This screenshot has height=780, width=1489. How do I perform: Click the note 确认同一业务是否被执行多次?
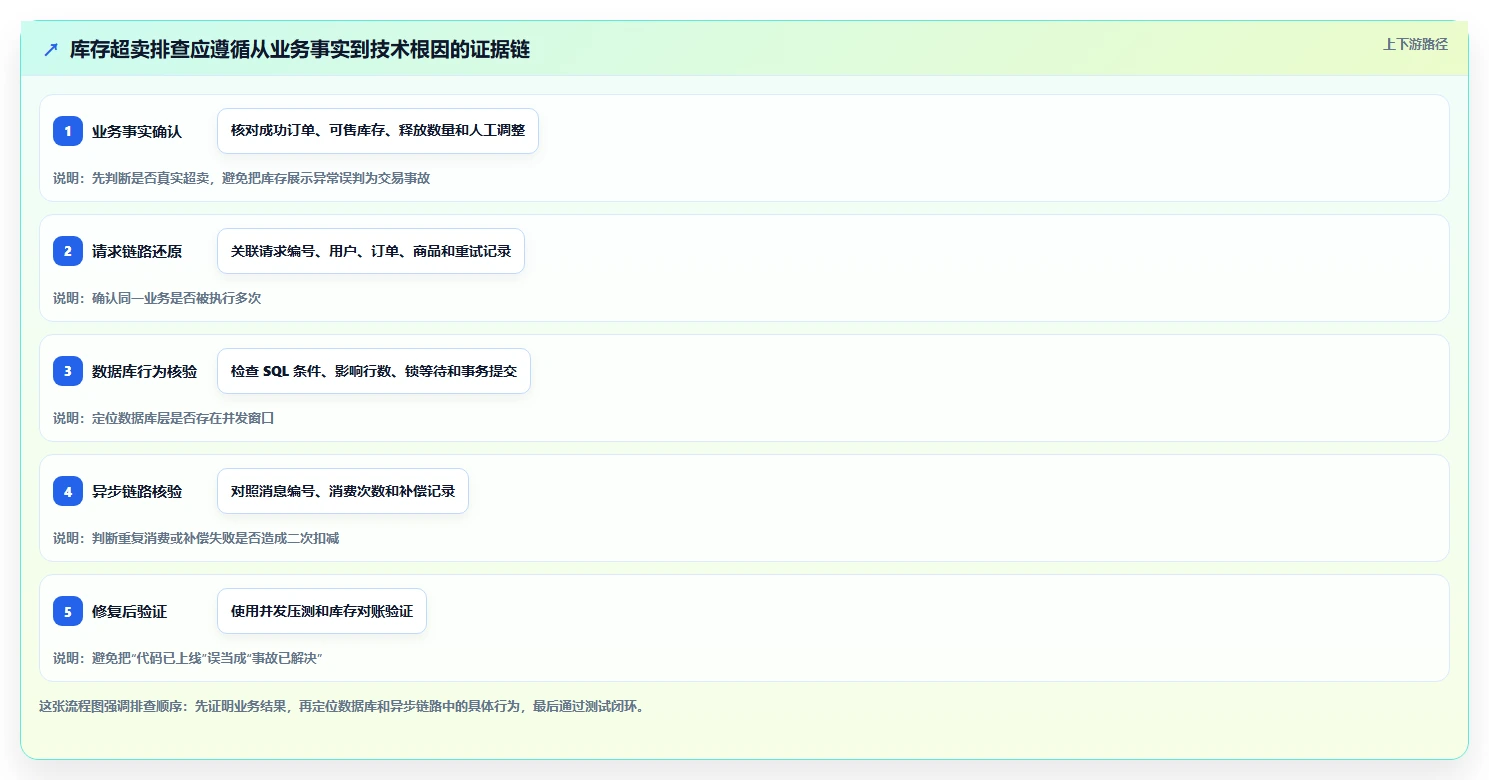(x=157, y=298)
